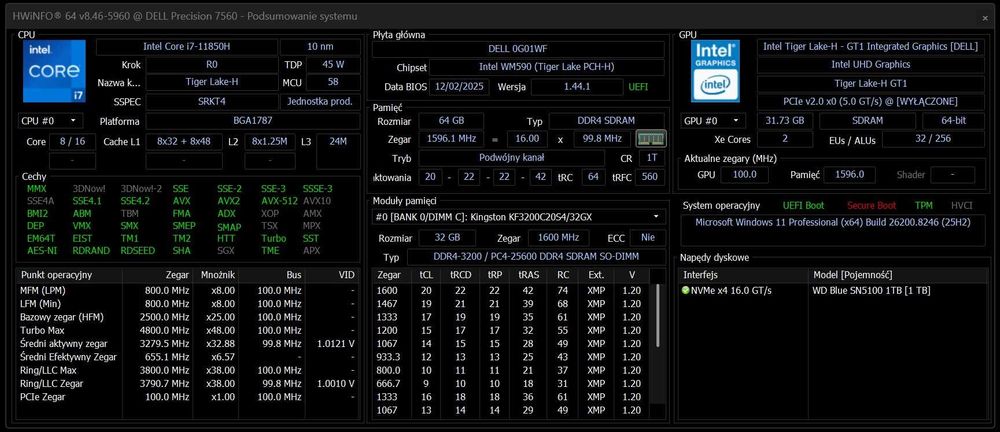Click the AVX-512 feature label
This screenshot has width=1000, height=432.
(x=279, y=201)
